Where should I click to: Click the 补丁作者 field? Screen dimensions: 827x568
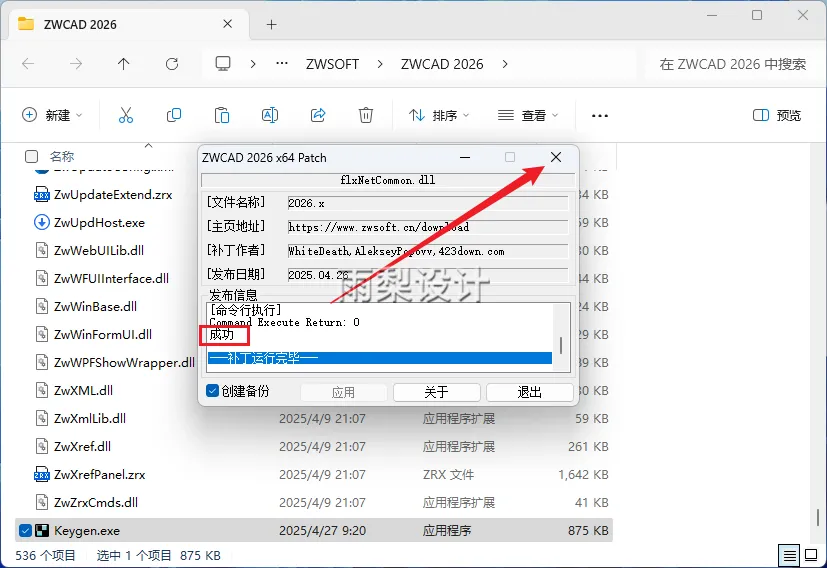428,251
